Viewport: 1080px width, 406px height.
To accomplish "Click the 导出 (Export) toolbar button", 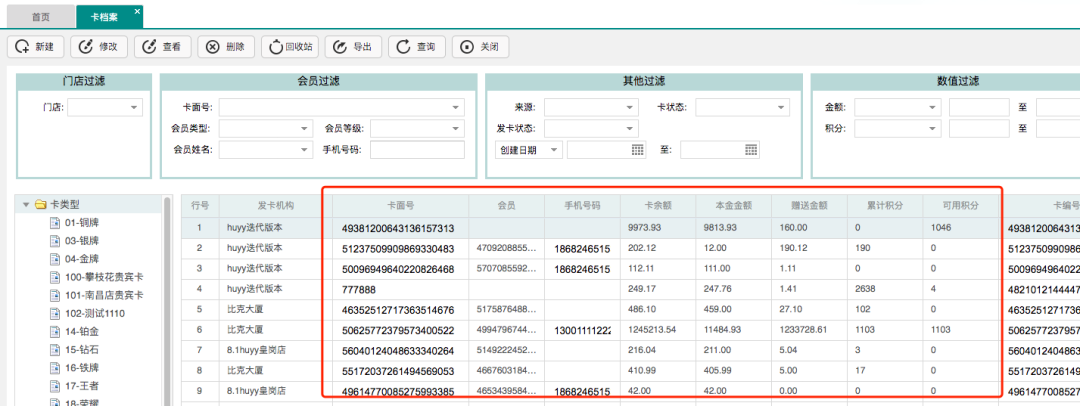I will point(352,47).
